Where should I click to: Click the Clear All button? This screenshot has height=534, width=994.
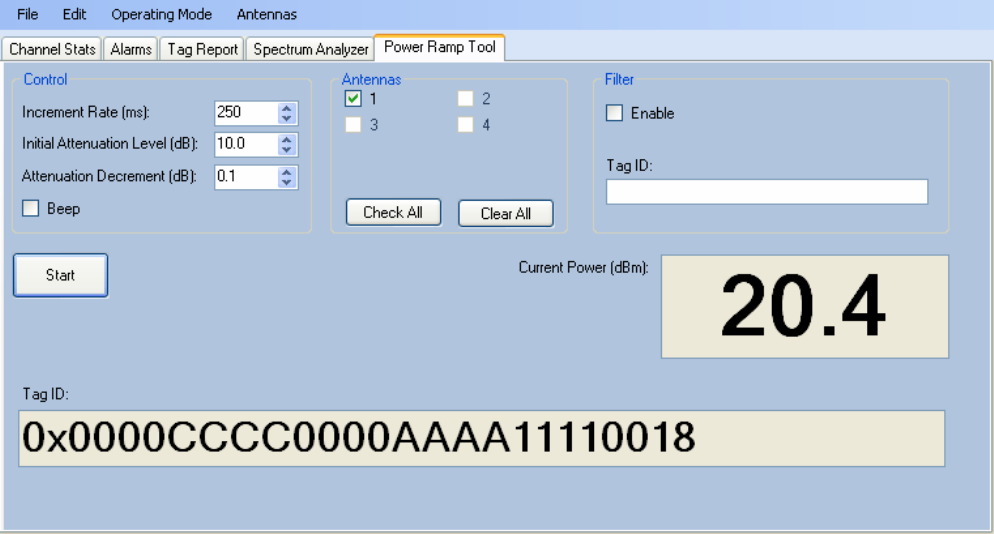point(506,213)
